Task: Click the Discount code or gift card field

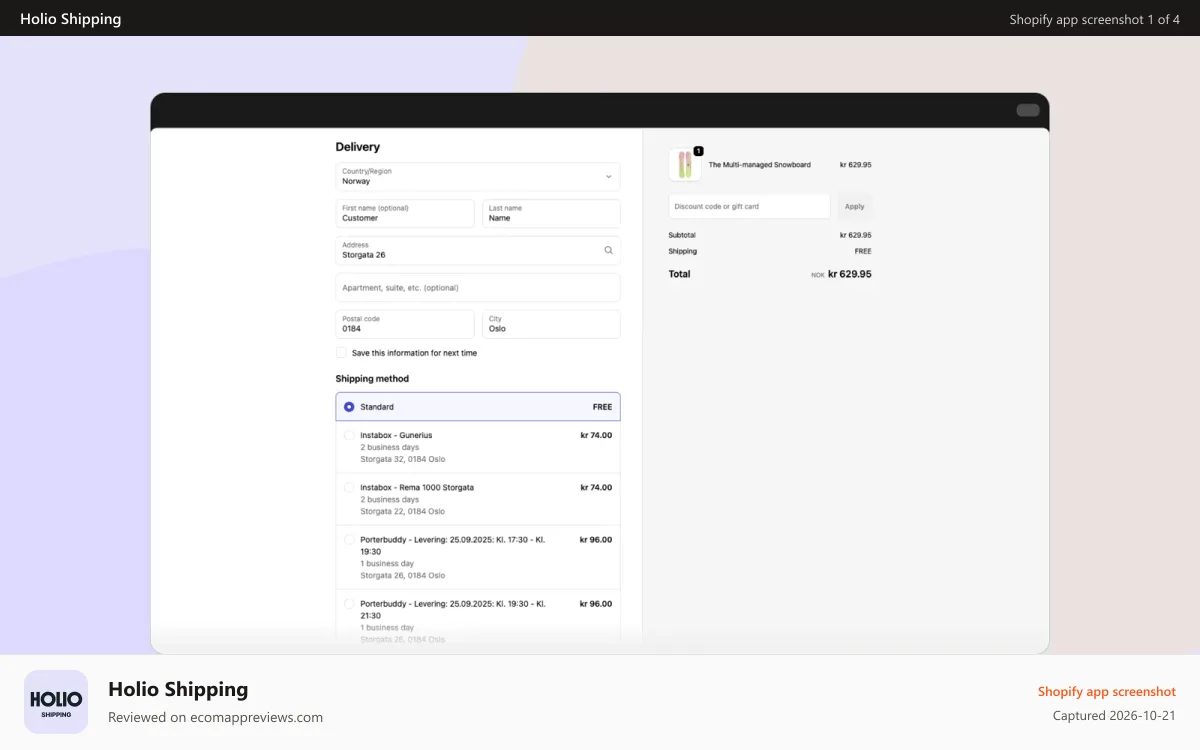Action: point(749,206)
